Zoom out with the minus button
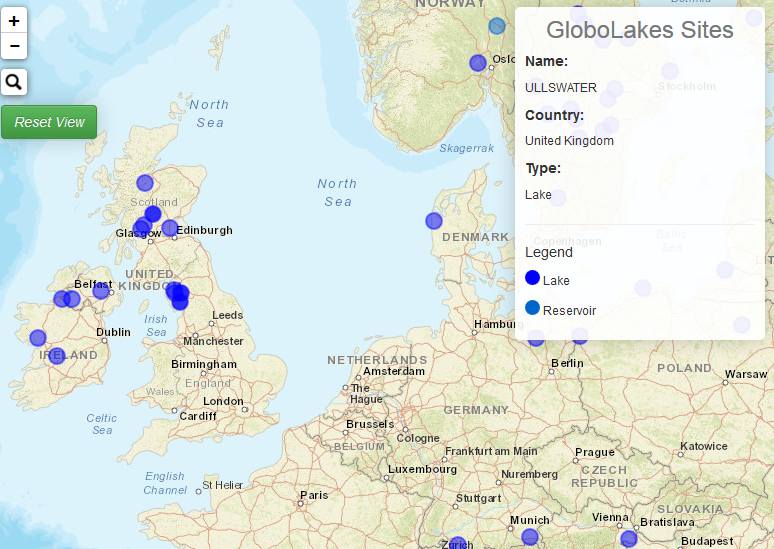Screen dimensions: 774x549 [x=14, y=46]
